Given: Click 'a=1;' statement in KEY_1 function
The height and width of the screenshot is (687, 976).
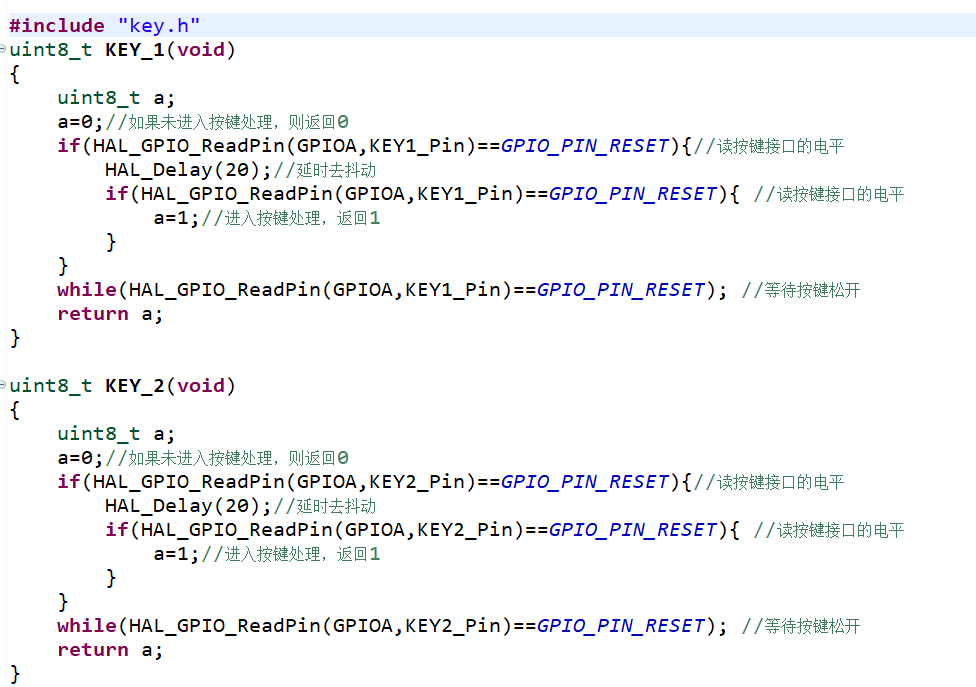Looking at the screenshot, I should click(176, 218).
